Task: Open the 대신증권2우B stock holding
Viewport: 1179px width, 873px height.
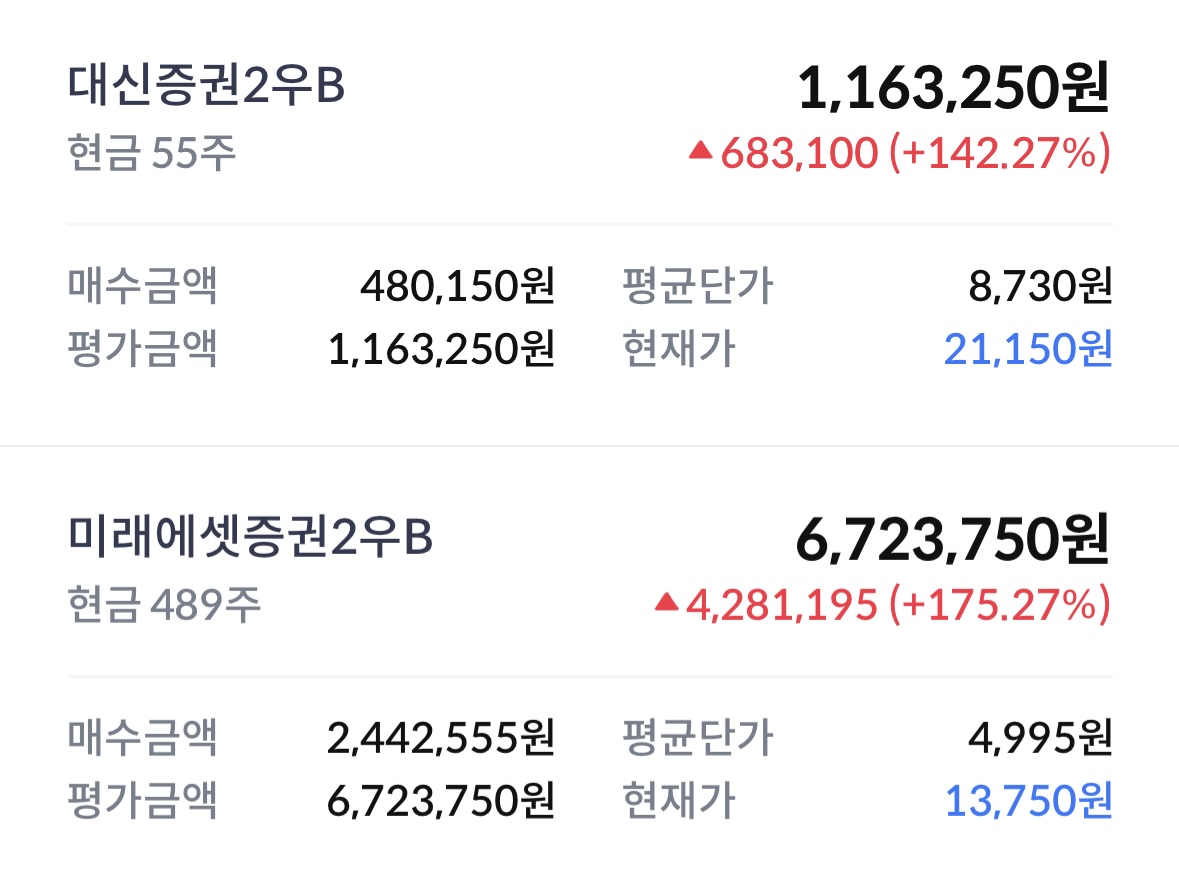Action: pyautogui.click(x=207, y=86)
